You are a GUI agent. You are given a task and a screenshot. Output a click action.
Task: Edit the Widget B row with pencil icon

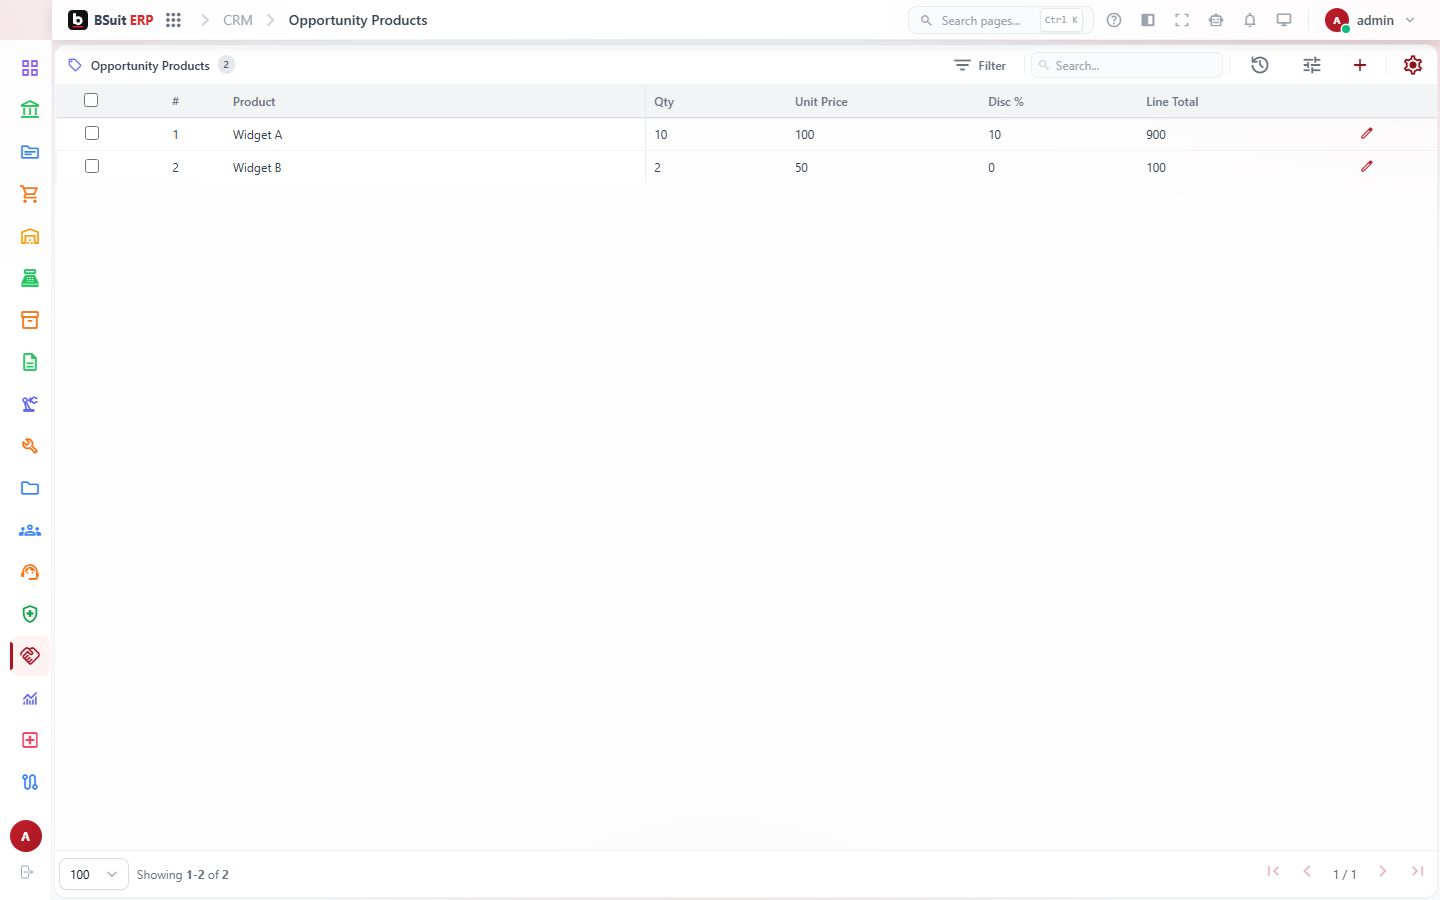[x=1367, y=167]
